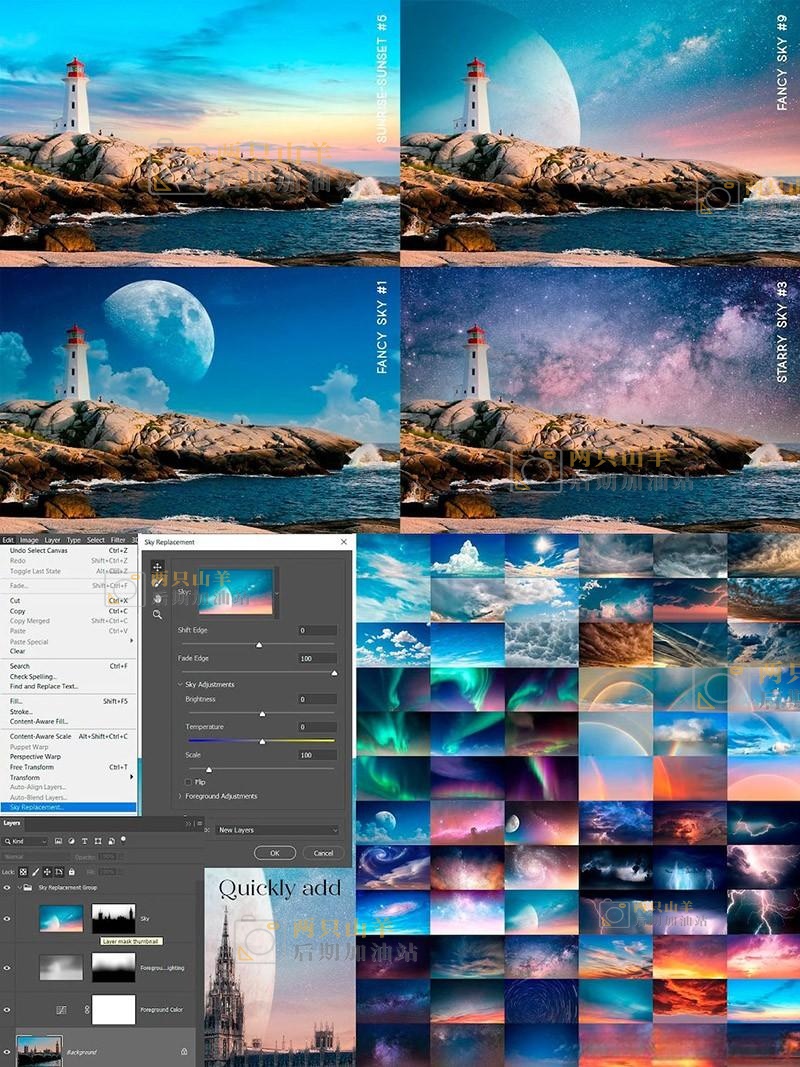800x1067 pixels.
Task: Select the Zoom tool in Sky Replacement
Action: click(157, 615)
